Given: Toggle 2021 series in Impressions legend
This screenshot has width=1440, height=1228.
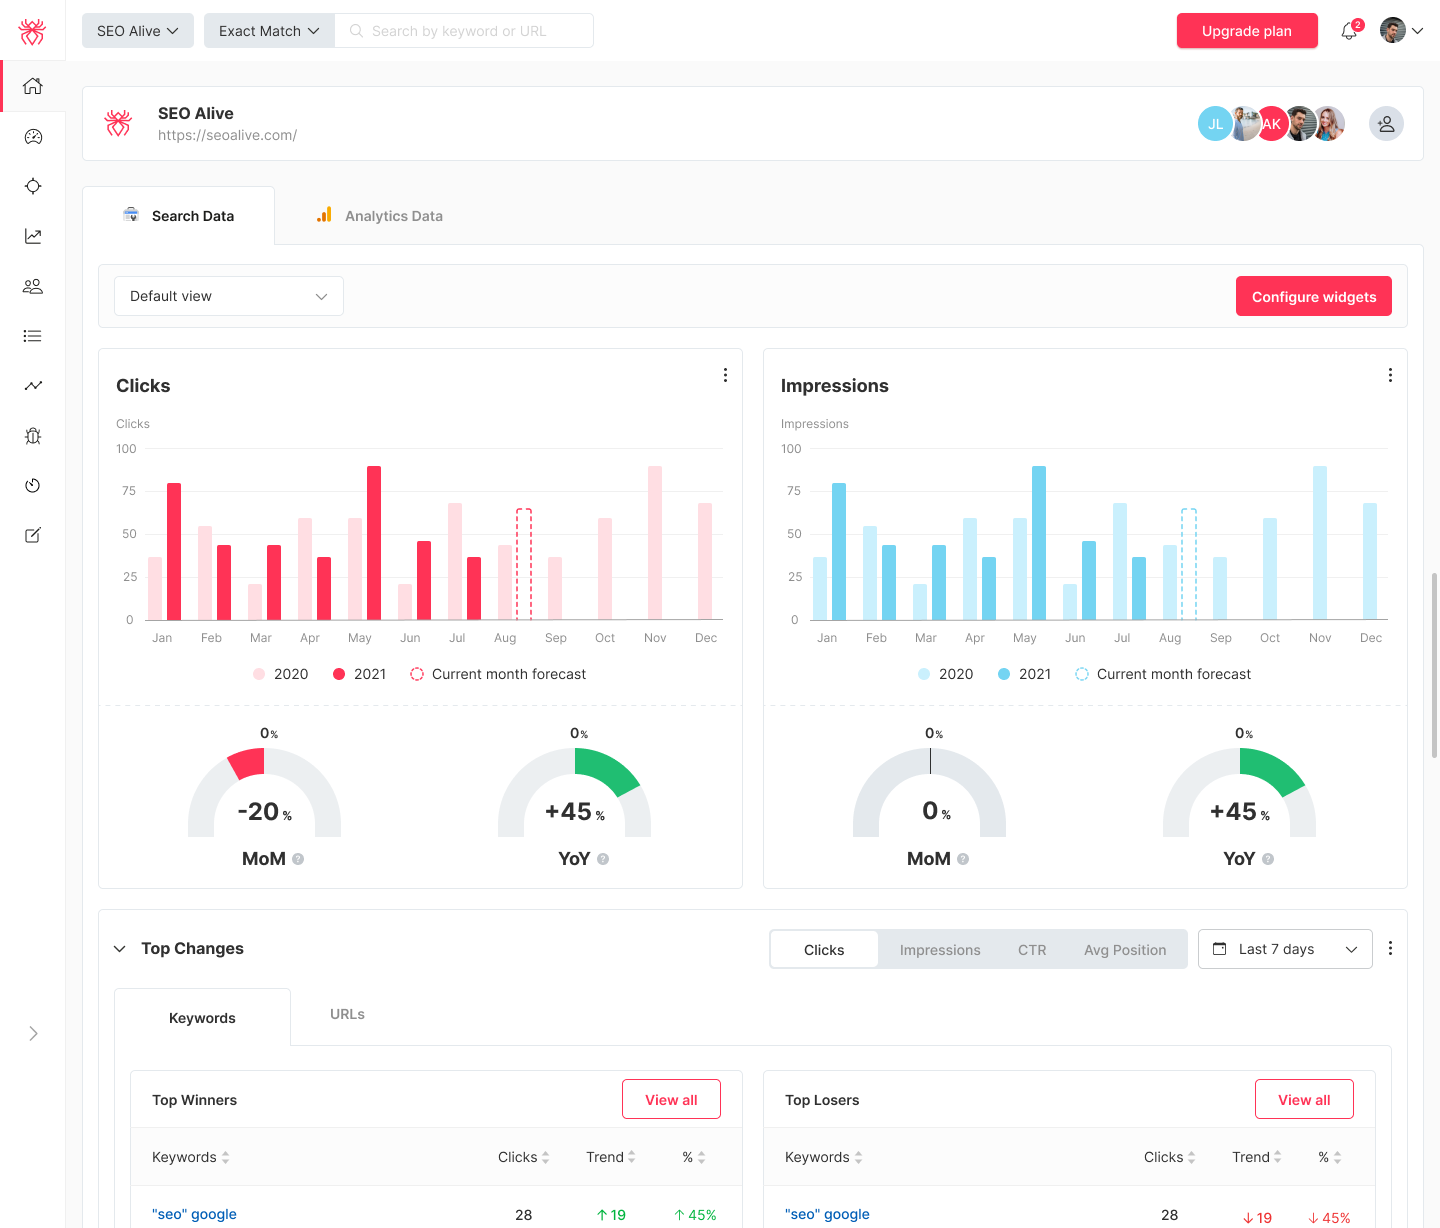Looking at the screenshot, I should tap(1024, 674).
